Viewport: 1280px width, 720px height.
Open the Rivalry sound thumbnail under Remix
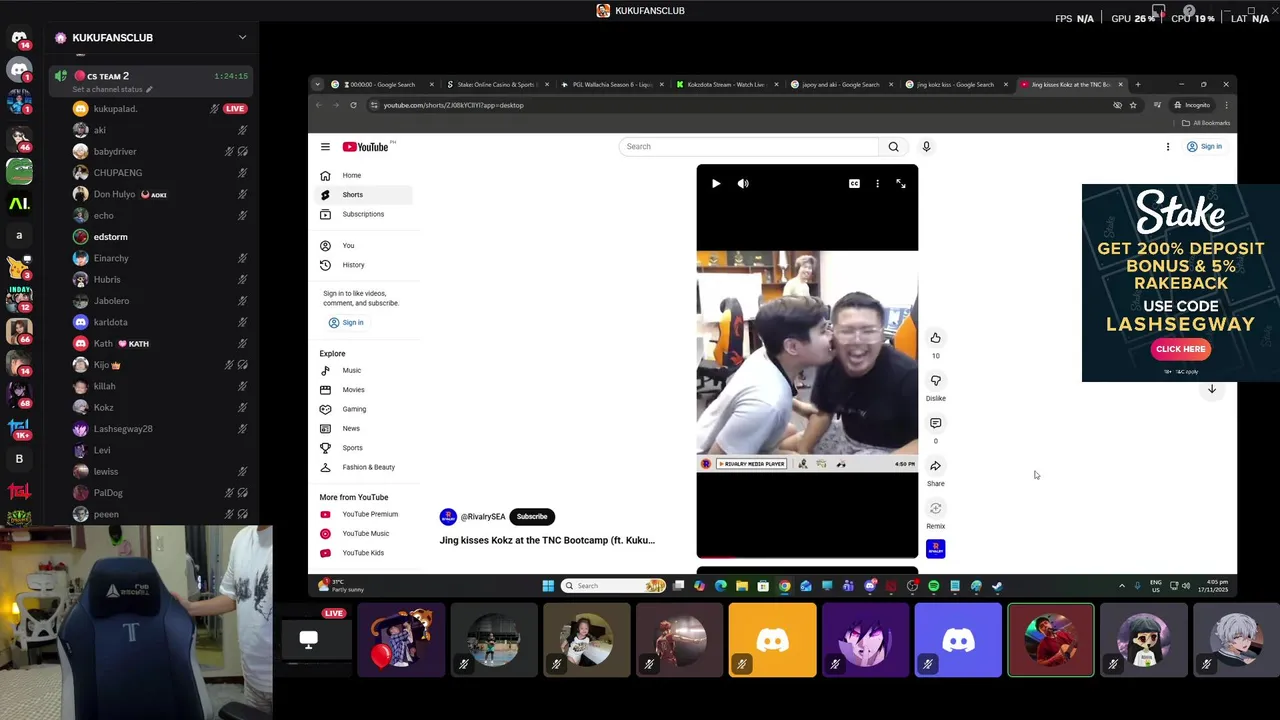coord(936,549)
